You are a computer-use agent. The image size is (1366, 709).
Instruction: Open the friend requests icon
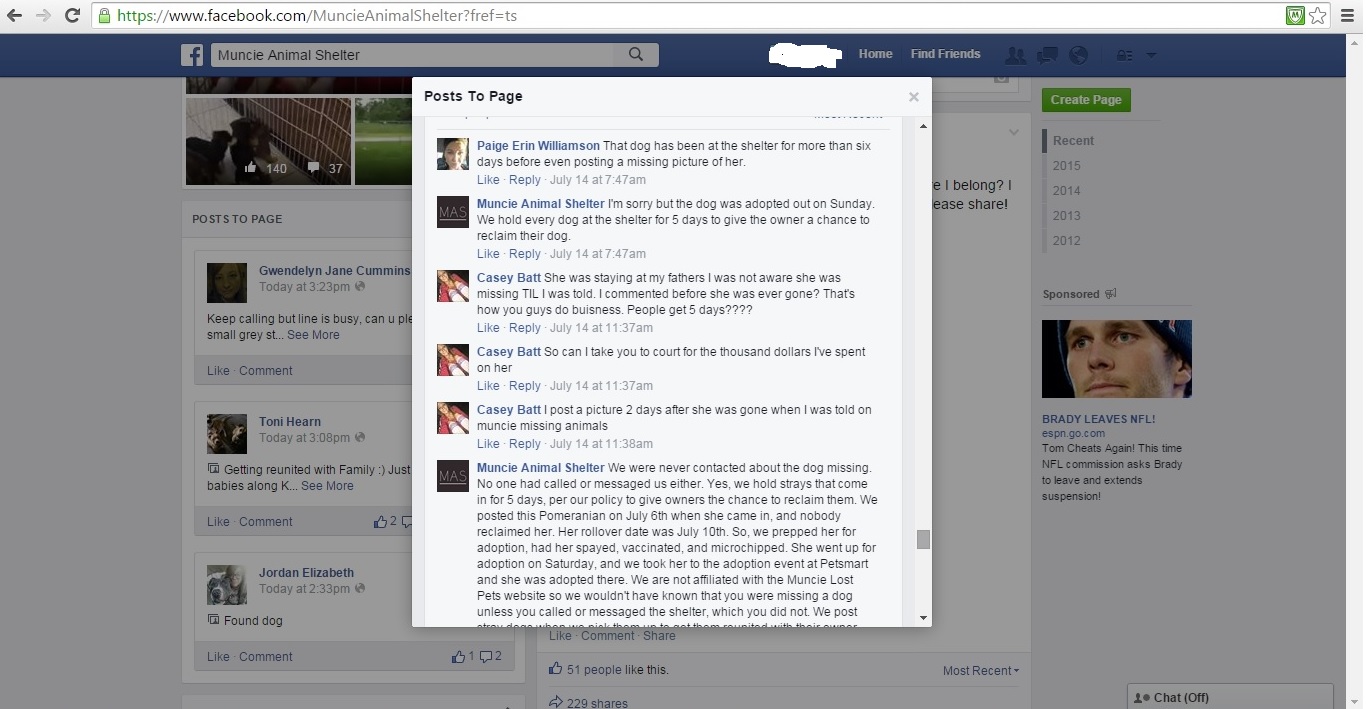1015,55
